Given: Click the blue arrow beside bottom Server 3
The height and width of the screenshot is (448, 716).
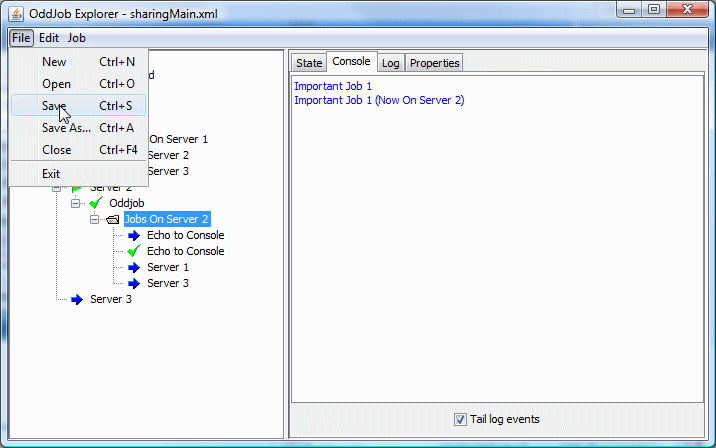Looking at the screenshot, I should click(77, 299).
